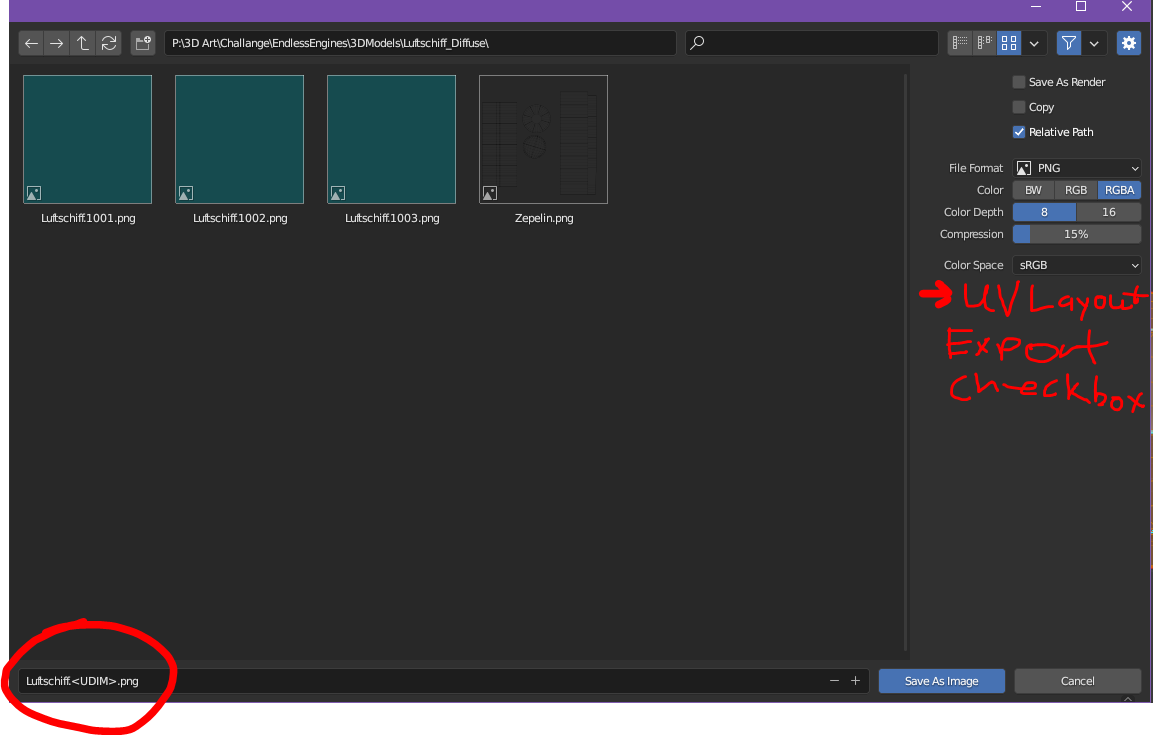Image resolution: width=1153 pixels, height=735 pixels.
Task: Toggle options gear panel
Action: (x=1129, y=43)
